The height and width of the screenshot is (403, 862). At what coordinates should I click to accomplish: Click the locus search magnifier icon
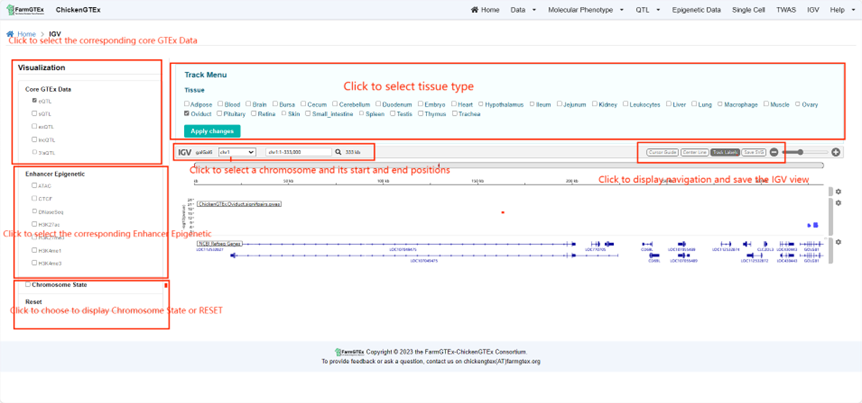pyautogui.click(x=338, y=152)
